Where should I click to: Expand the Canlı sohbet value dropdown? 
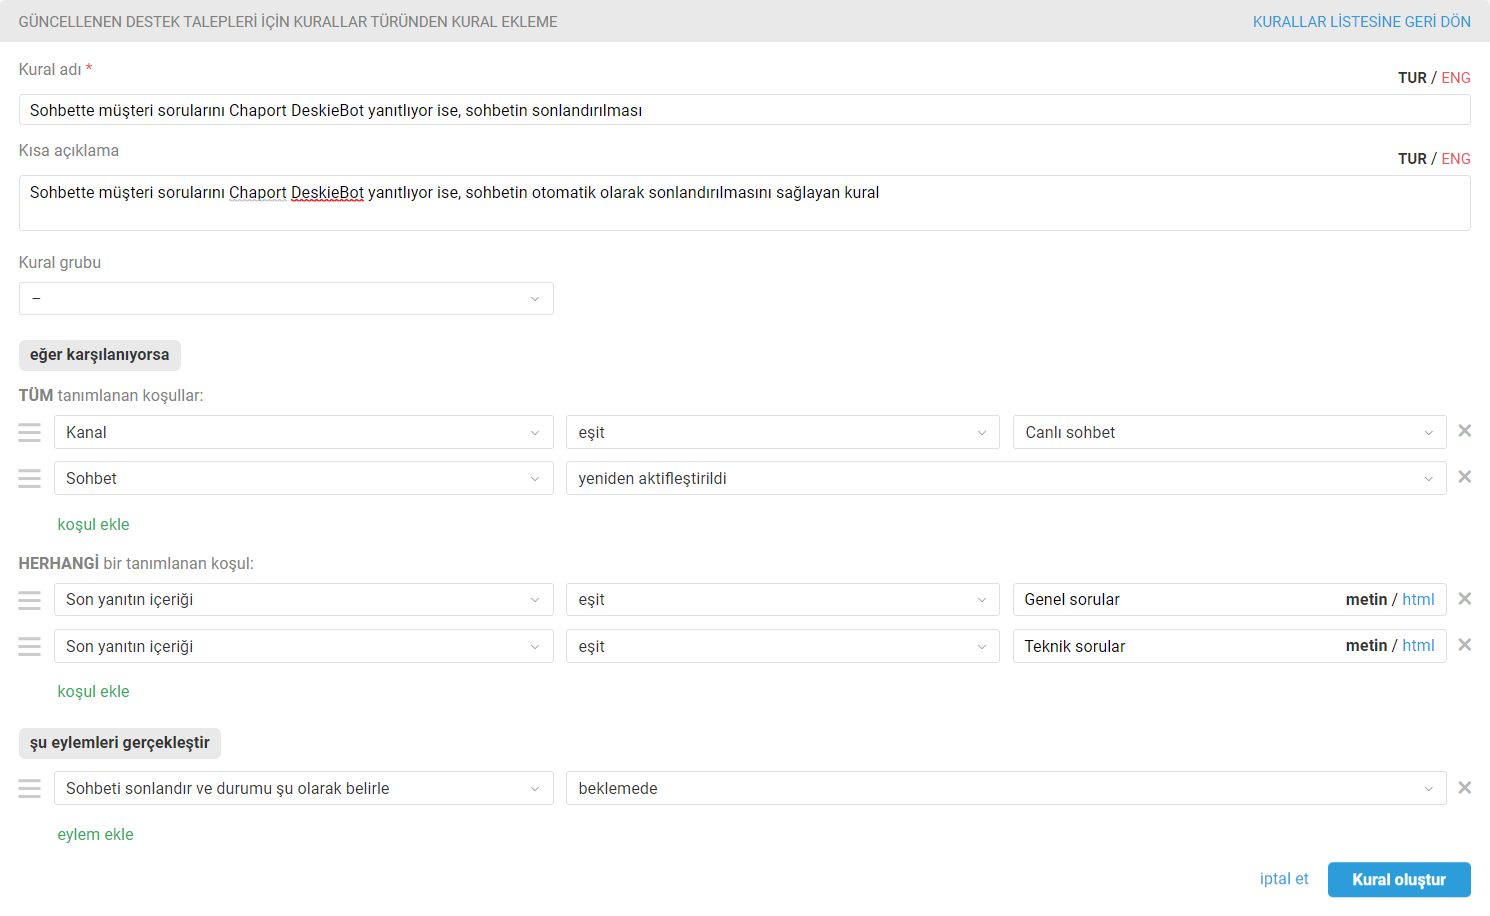tap(1229, 433)
